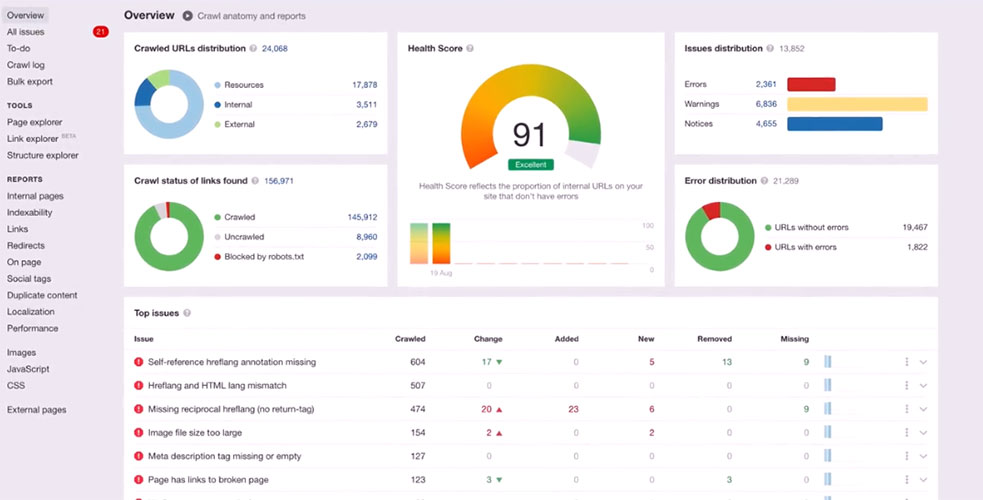The height and width of the screenshot is (500, 983).
Task: Open Page explorer tool
Action: (34, 122)
